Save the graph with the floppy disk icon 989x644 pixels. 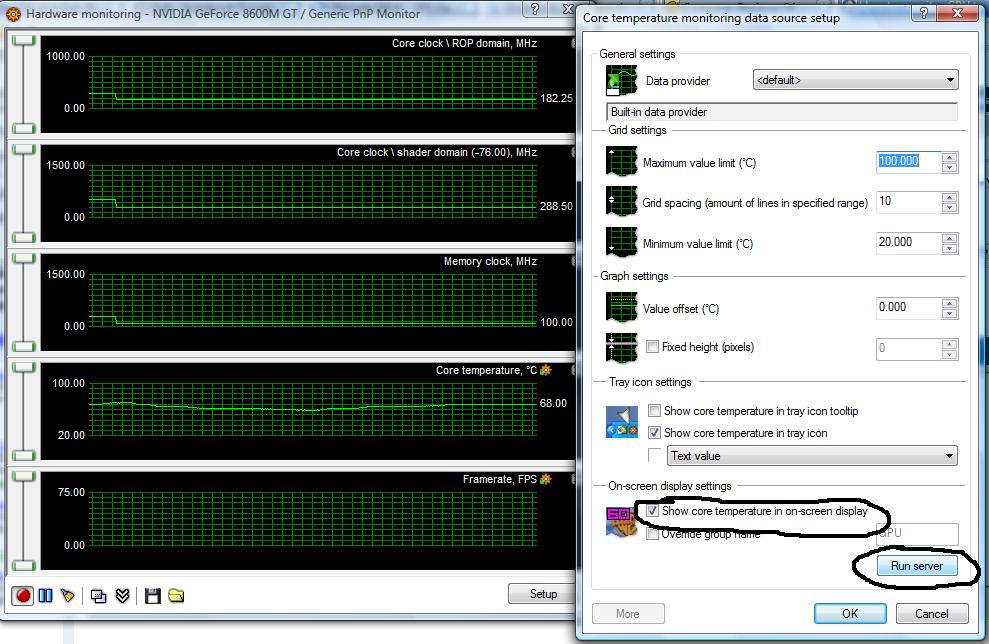[x=153, y=595]
